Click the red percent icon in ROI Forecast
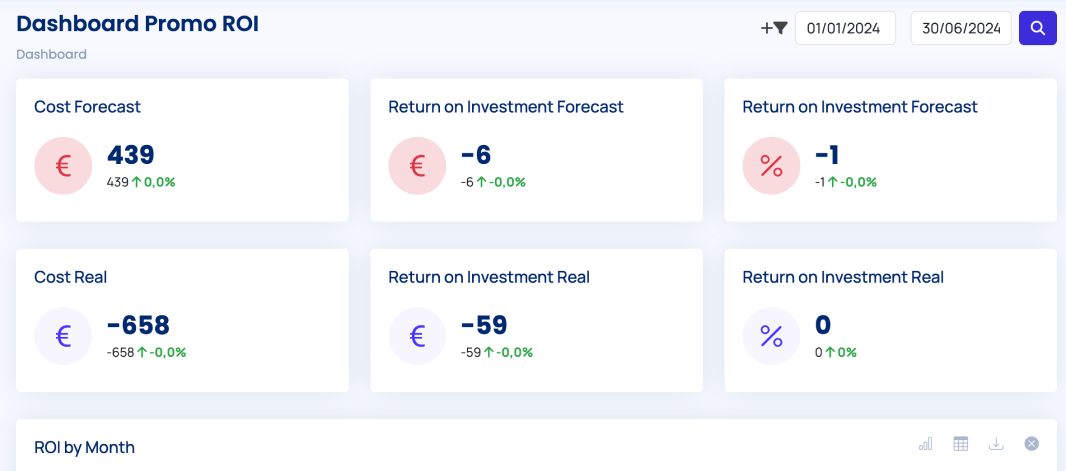Screen dimensions: 1066x471 771,166
